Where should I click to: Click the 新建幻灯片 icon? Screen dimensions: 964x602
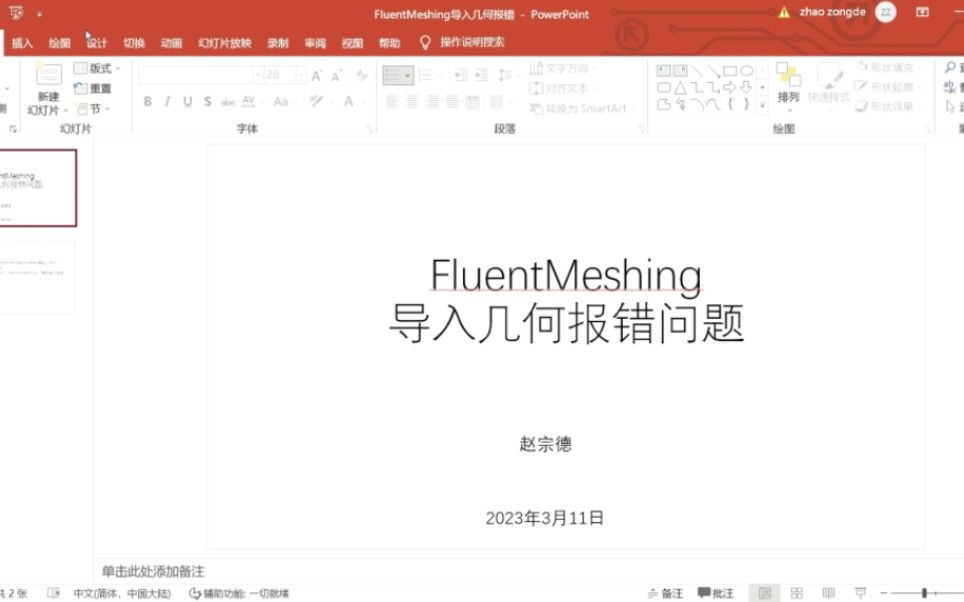pos(49,75)
